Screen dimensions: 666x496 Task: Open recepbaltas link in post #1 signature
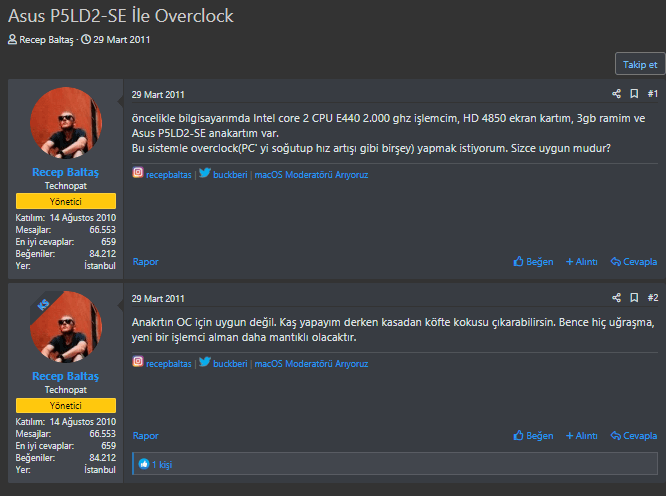169,175
